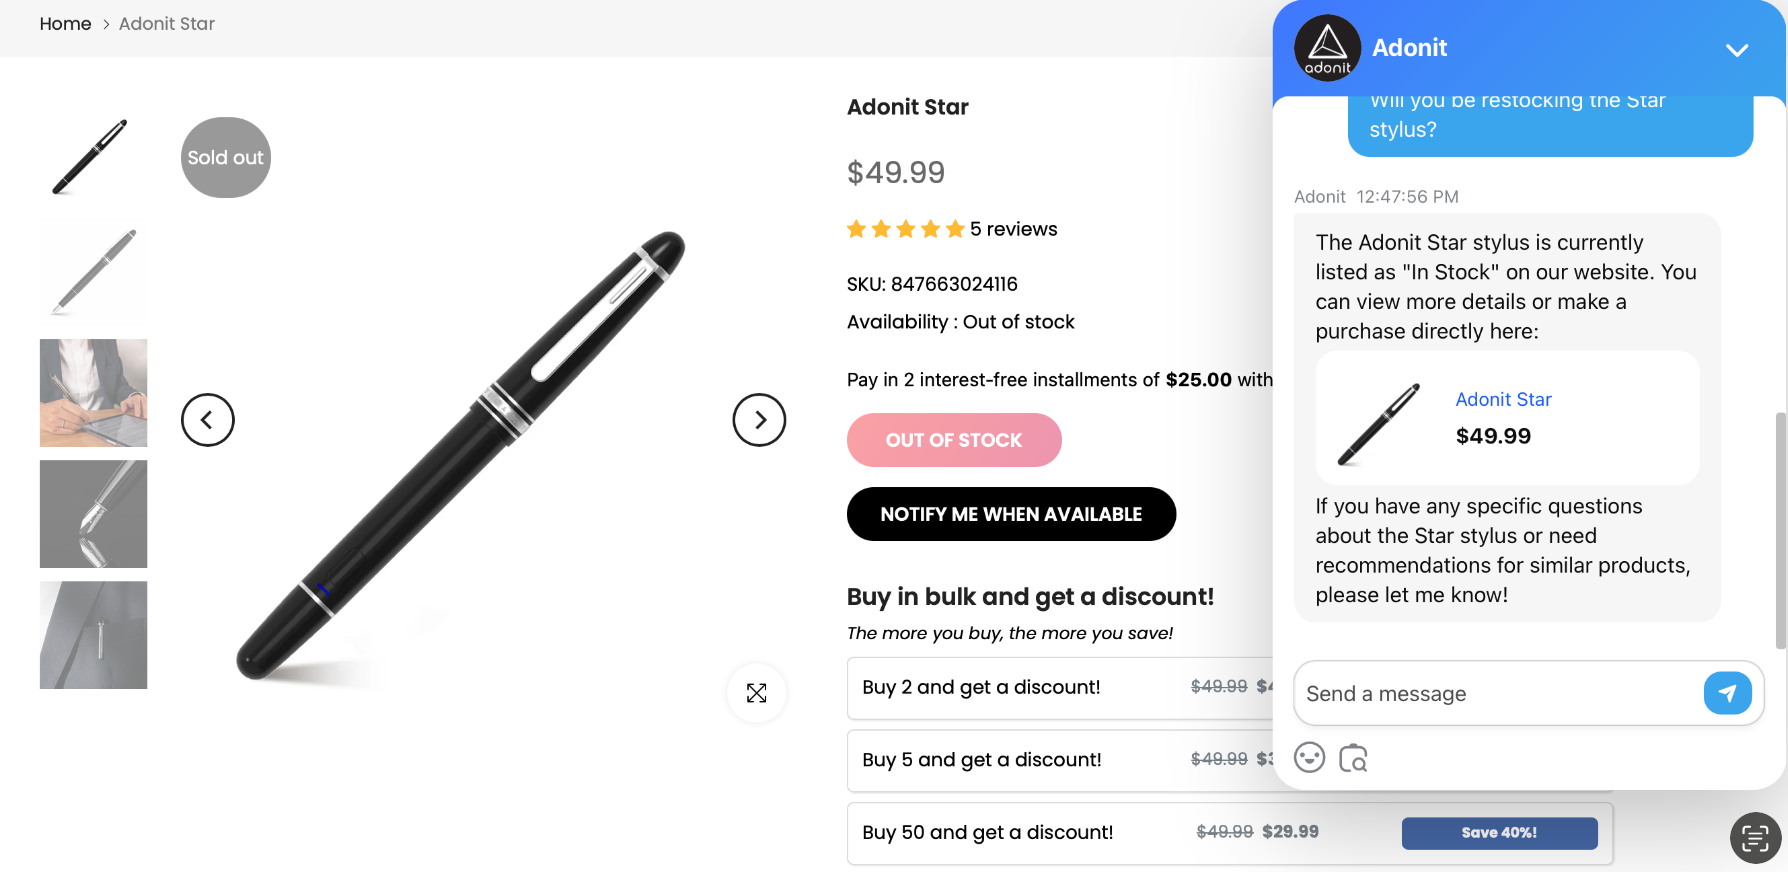The height and width of the screenshot is (872, 1788).
Task: Click the Out of Stock button
Action: pyautogui.click(x=954, y=440)
